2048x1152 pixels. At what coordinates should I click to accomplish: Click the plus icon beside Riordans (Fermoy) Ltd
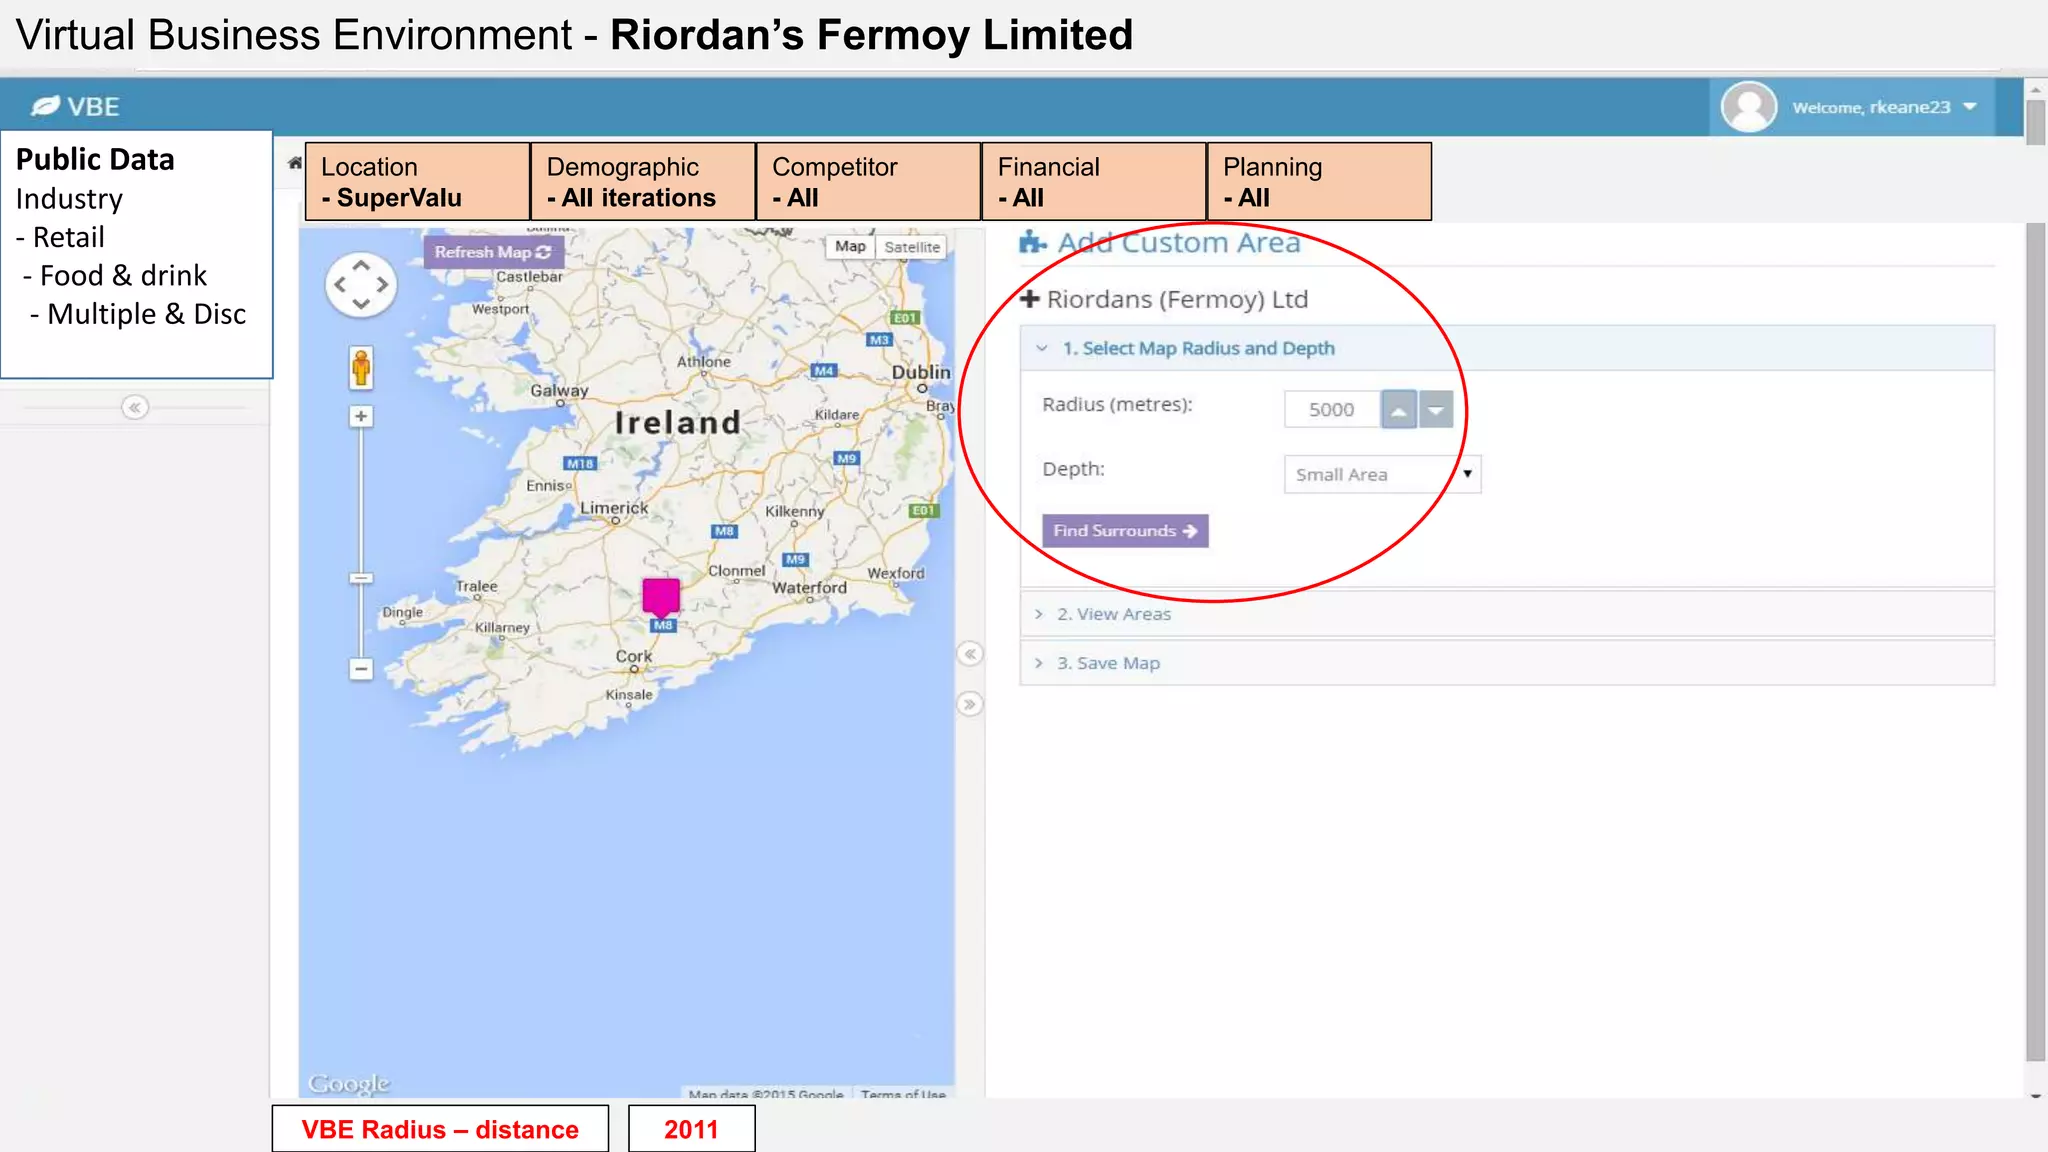pyautogui.click(x=1030, y=299)
